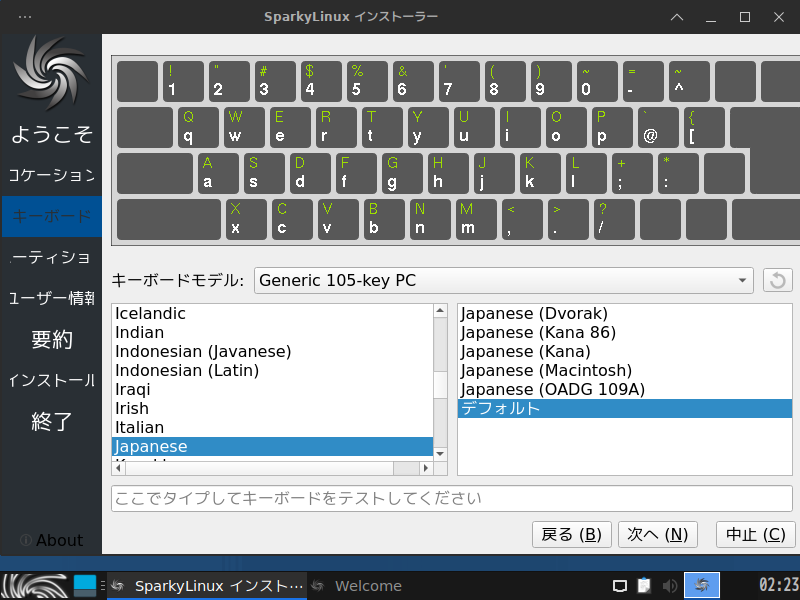Select Iraqi keyboard layout
Screen dimensions: 800x600
[272, 389]
